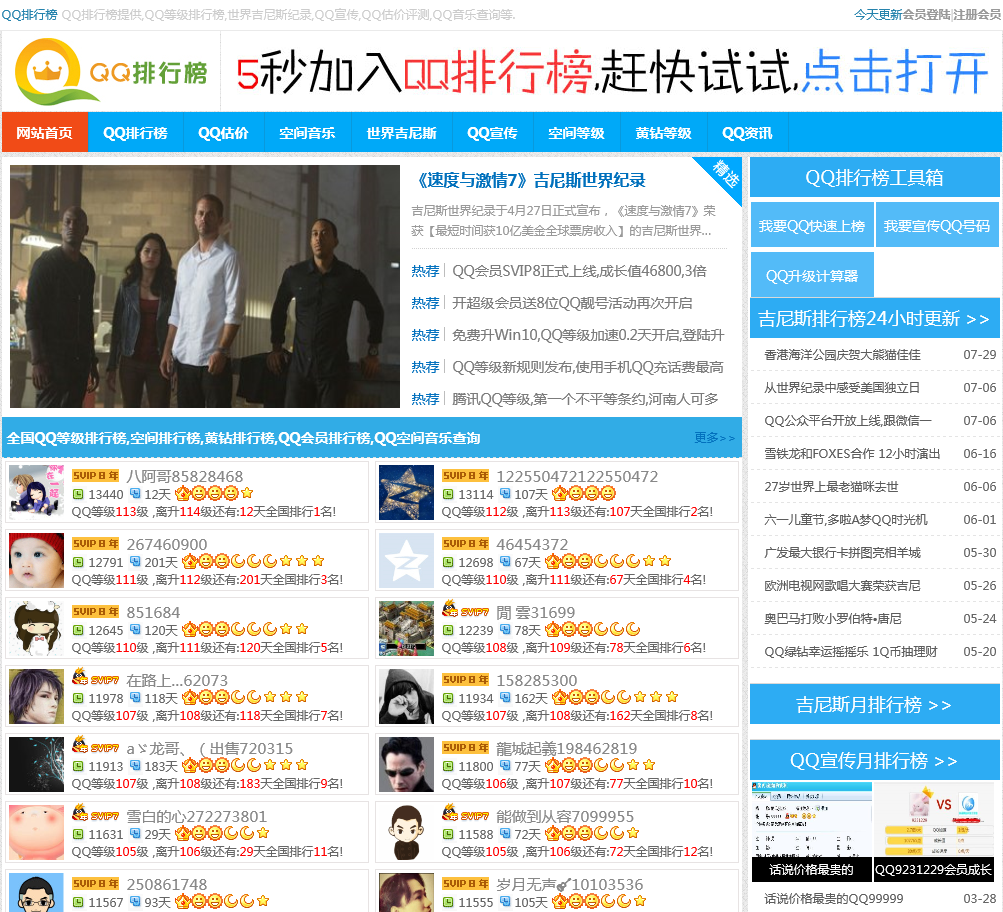
Task: Open 开超级会员送8位QQ靓号 news link
Action: coord(572,303)
